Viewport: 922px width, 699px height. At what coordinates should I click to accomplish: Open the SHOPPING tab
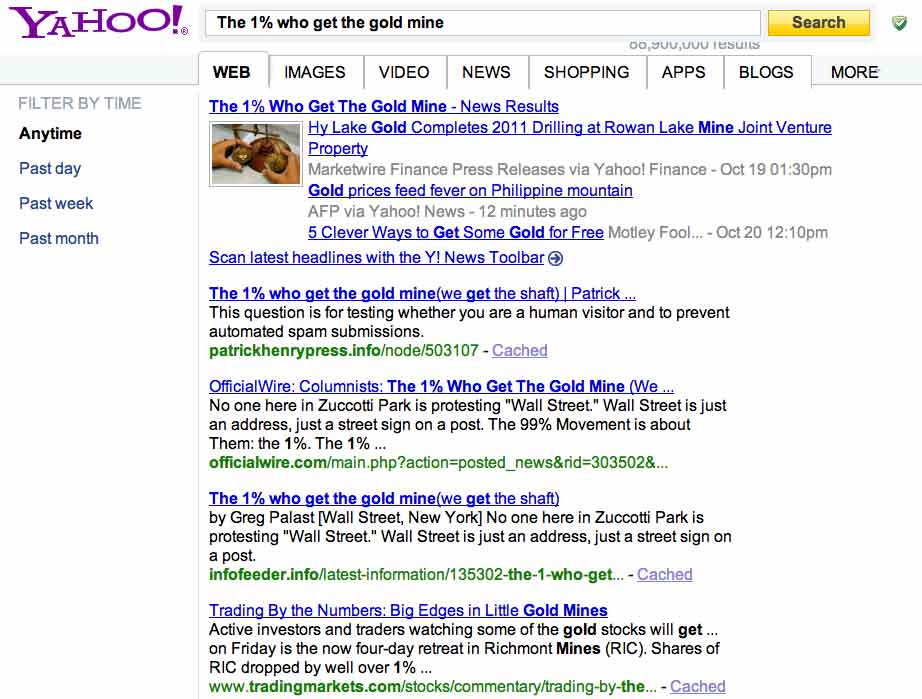point(587,72)
